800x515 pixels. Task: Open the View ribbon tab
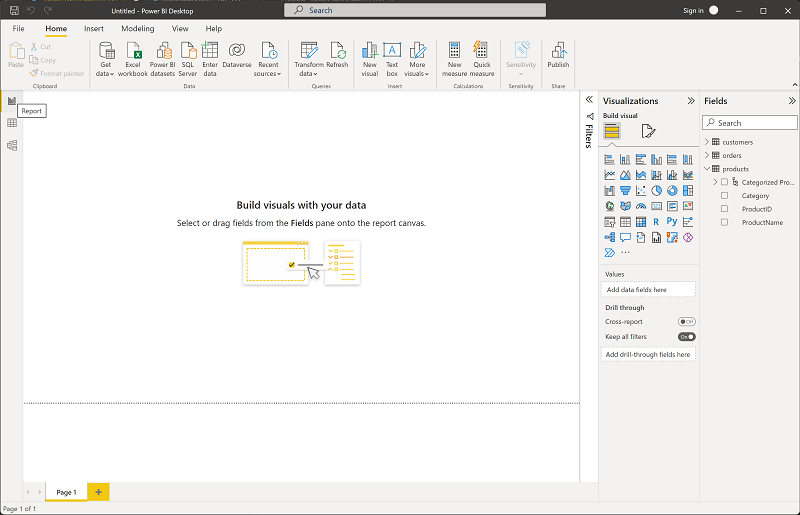click(x=180, y=29)
